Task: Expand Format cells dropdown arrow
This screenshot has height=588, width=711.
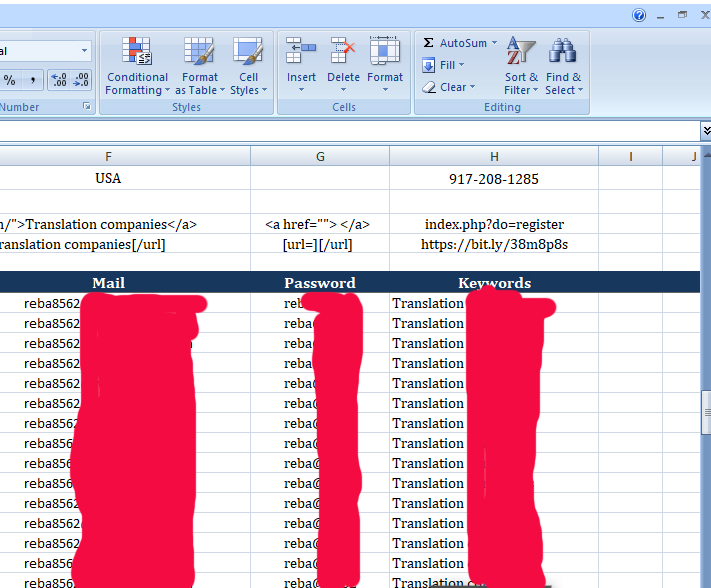Action: pyautogui.click(x=385, y=90)
